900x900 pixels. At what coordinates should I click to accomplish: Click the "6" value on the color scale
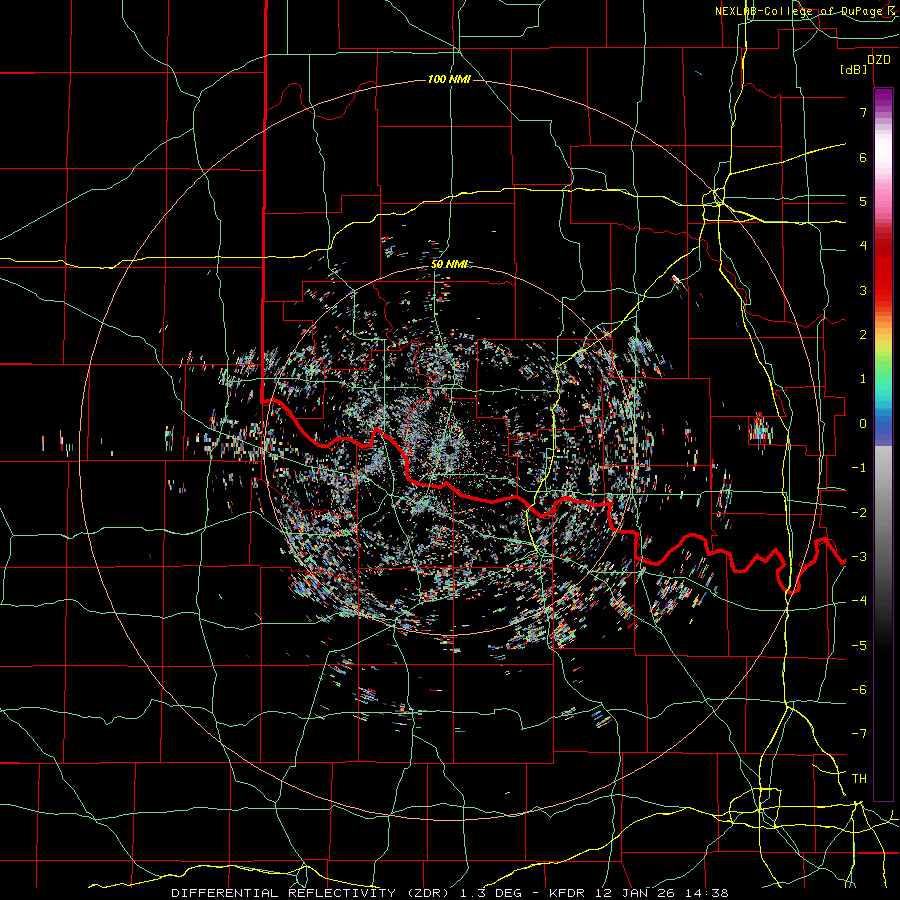pyautogui.click(x=863, y=157)
